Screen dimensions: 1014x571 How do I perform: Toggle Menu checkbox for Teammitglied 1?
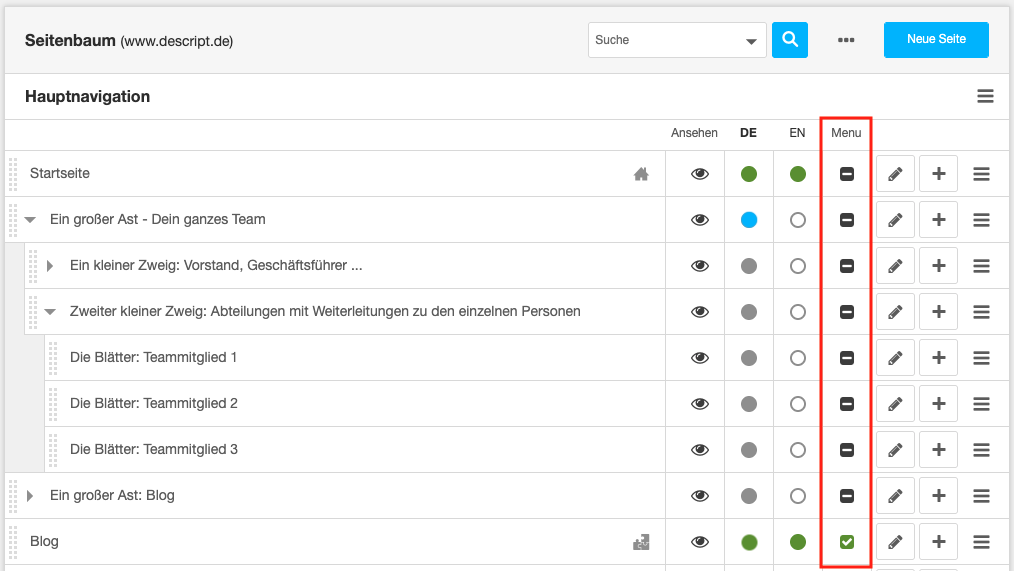click(x=847, y=358)
